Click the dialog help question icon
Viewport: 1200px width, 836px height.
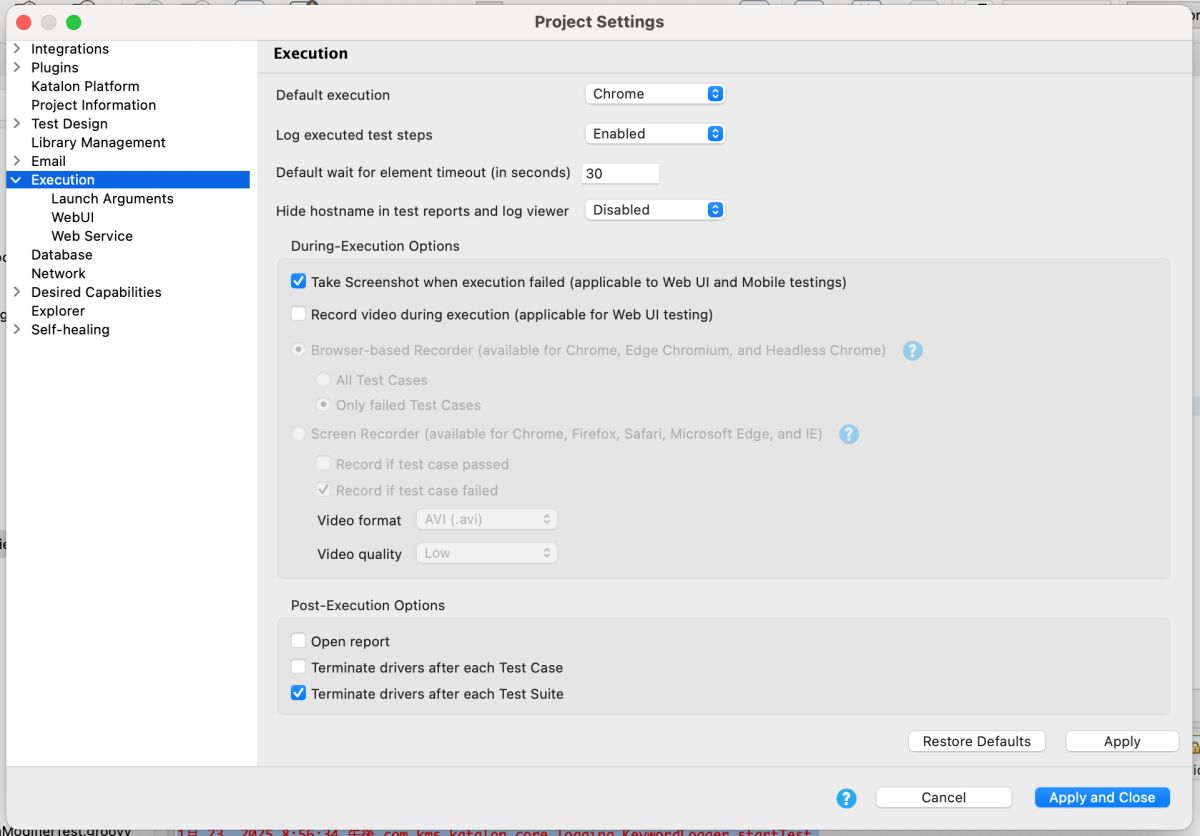pyautogui.click(x=847, y=798)
